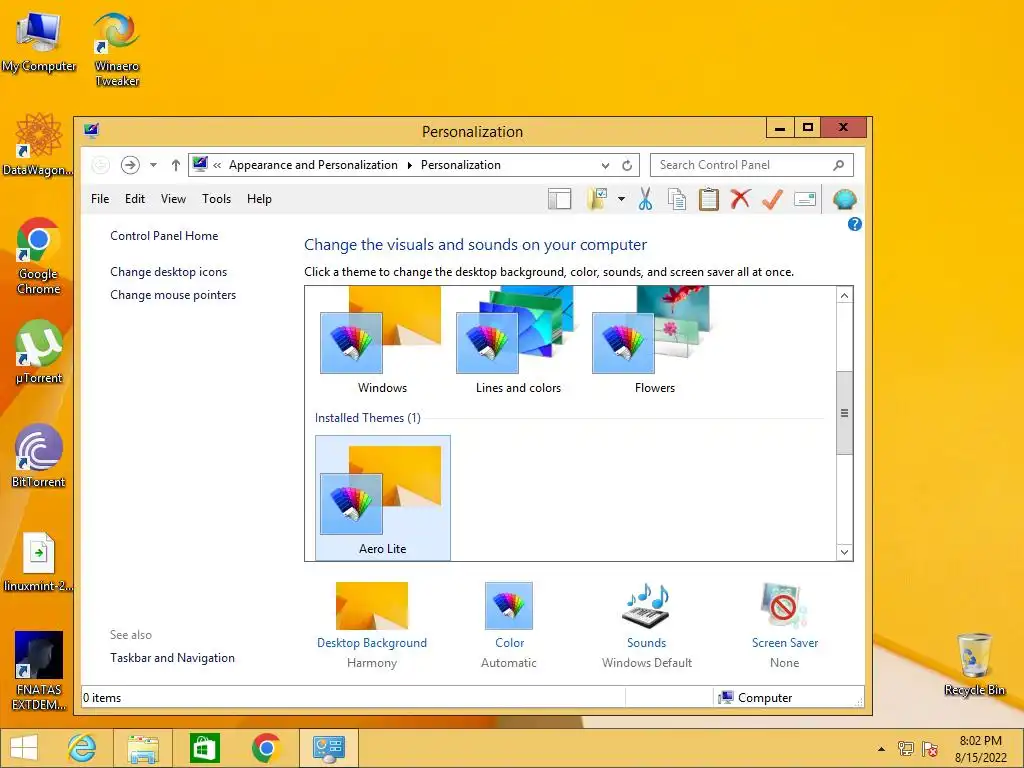Screen dimensions: 1024x768
Task: Open Control Panel Home link
Action: [x=164, y=236]
